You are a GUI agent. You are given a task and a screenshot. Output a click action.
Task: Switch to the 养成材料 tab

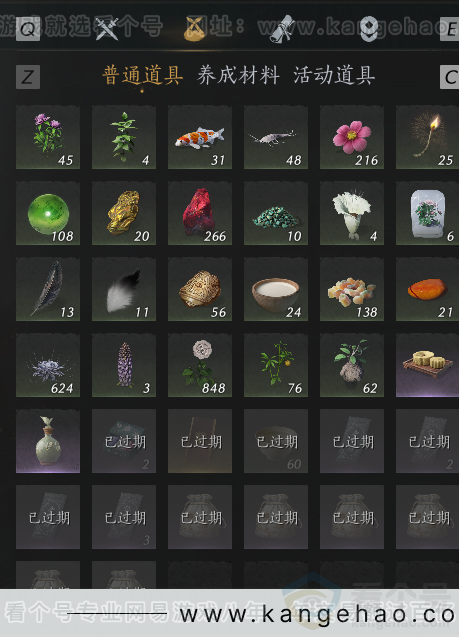[238, 76]
